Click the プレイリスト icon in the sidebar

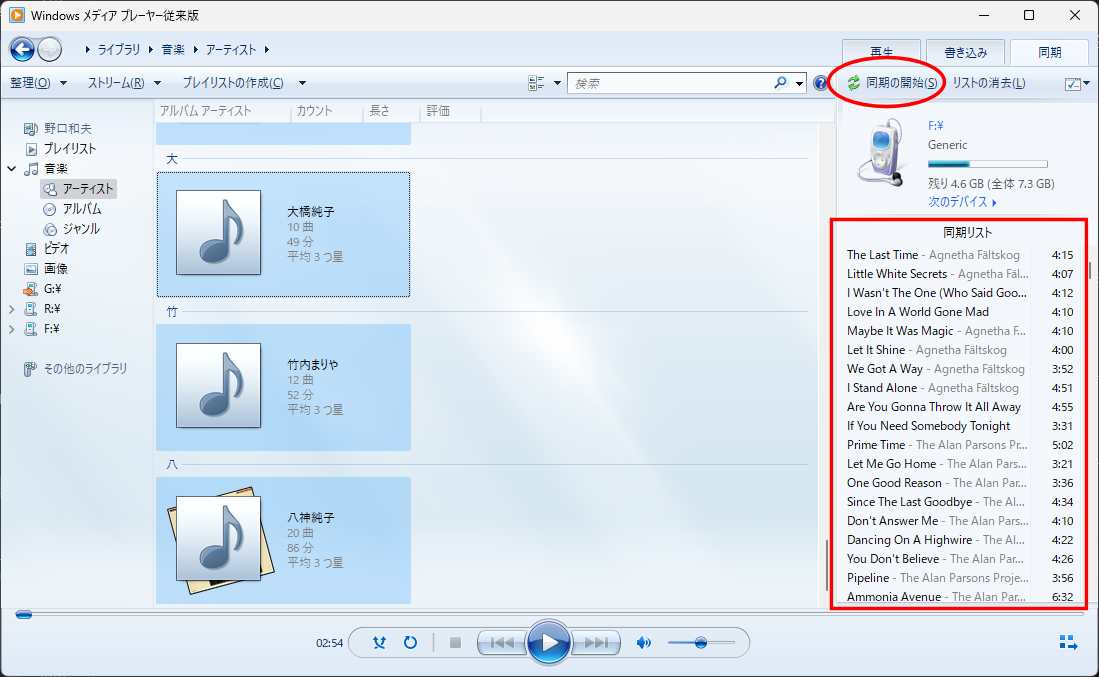tap(31, 149)
